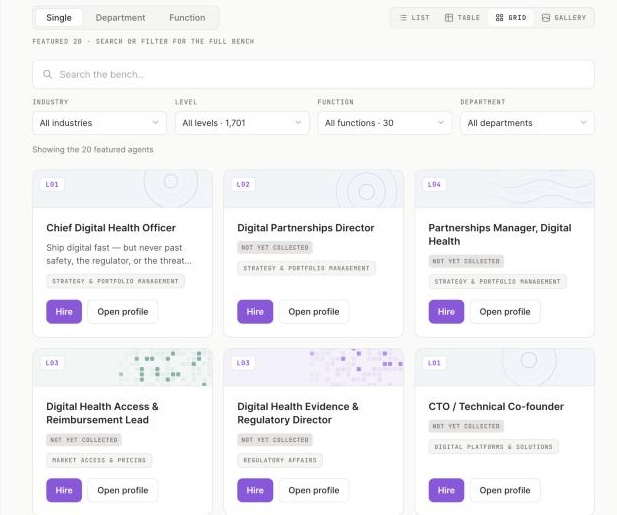Screen dimensions: 617x515
Task: Click chevron in All industries dropdown
Action: (x=155, y=123)
